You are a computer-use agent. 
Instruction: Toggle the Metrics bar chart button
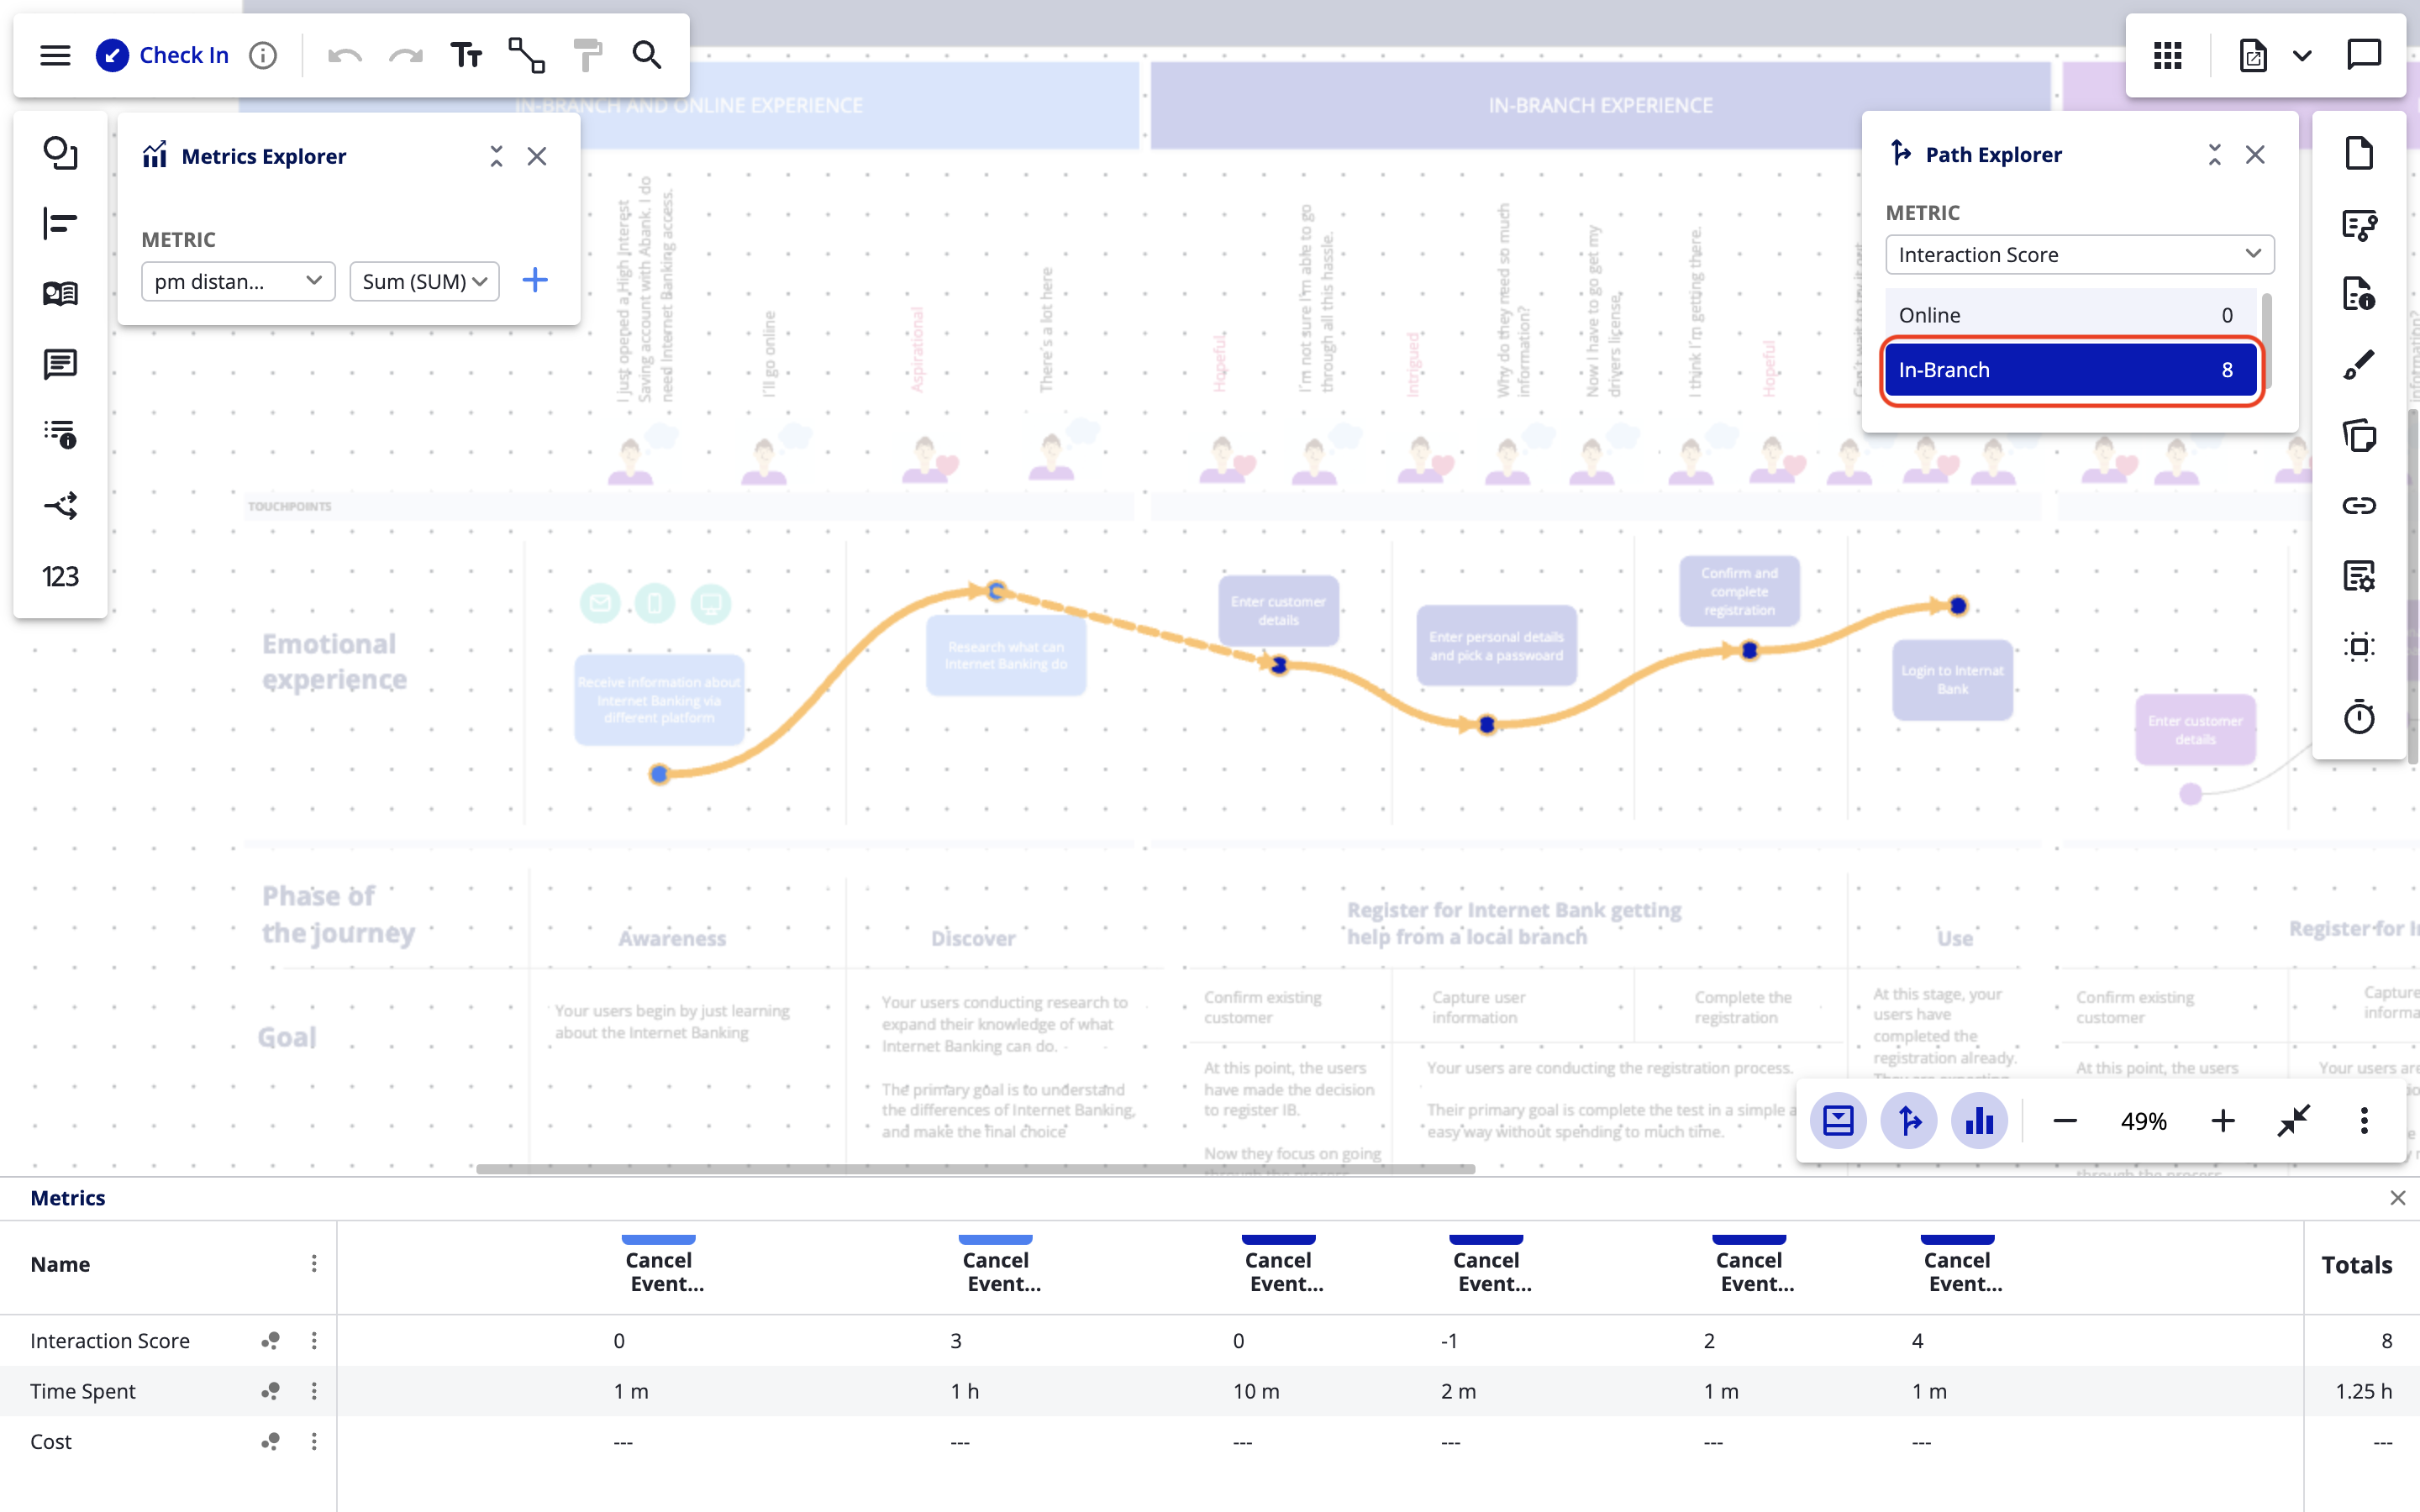pyautogui.click(x=1979, y=1121)
